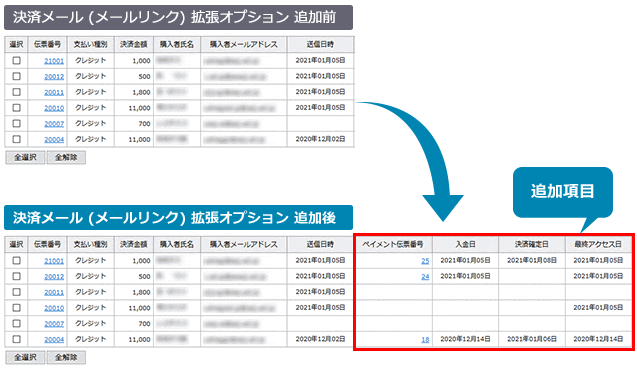Tick checkbox for slip 20012 in 追加前 table
The height and width of the screenshot is (370, 637).
(16, 76)
